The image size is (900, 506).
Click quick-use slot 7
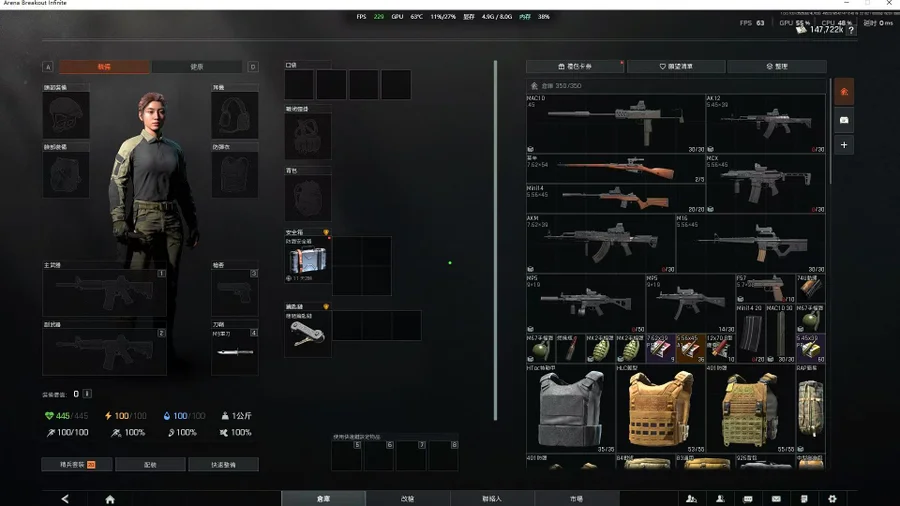click(411, 456)
